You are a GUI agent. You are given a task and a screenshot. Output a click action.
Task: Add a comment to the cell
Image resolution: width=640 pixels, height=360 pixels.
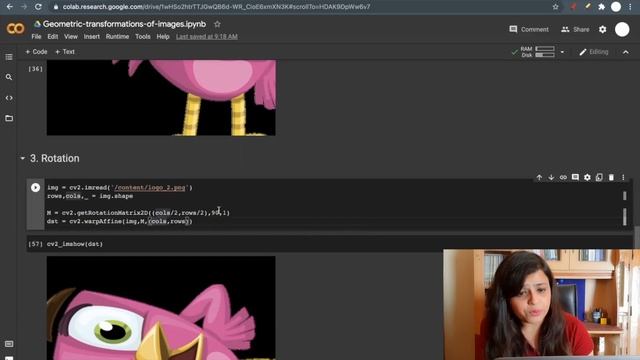coord(575,178)
